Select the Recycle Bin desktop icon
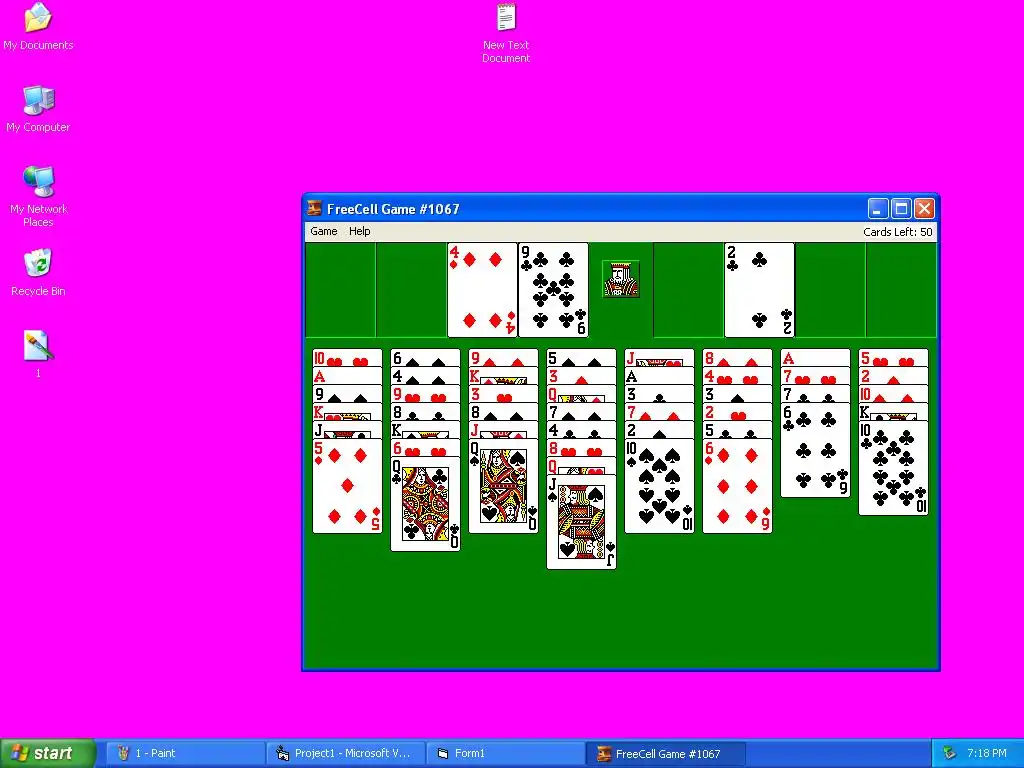 [x=38, y=273]
